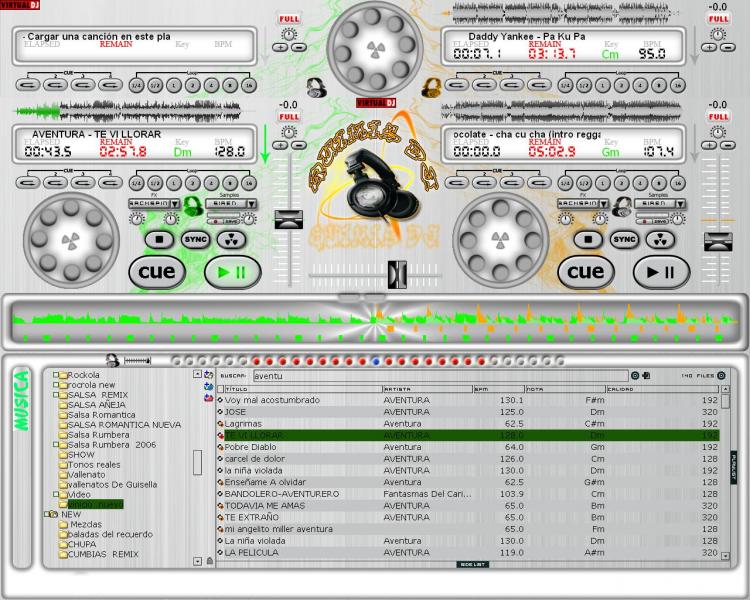Collapse the NEW folder node

46,514
